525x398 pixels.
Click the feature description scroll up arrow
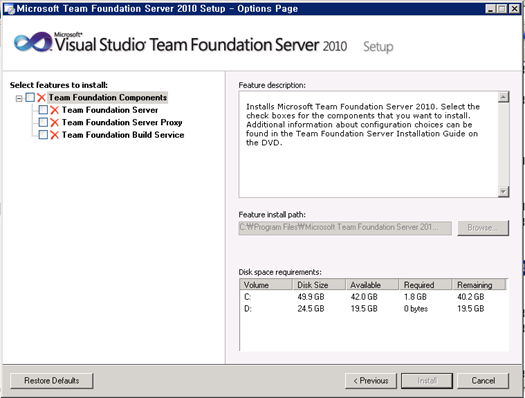tap(503, 97)
